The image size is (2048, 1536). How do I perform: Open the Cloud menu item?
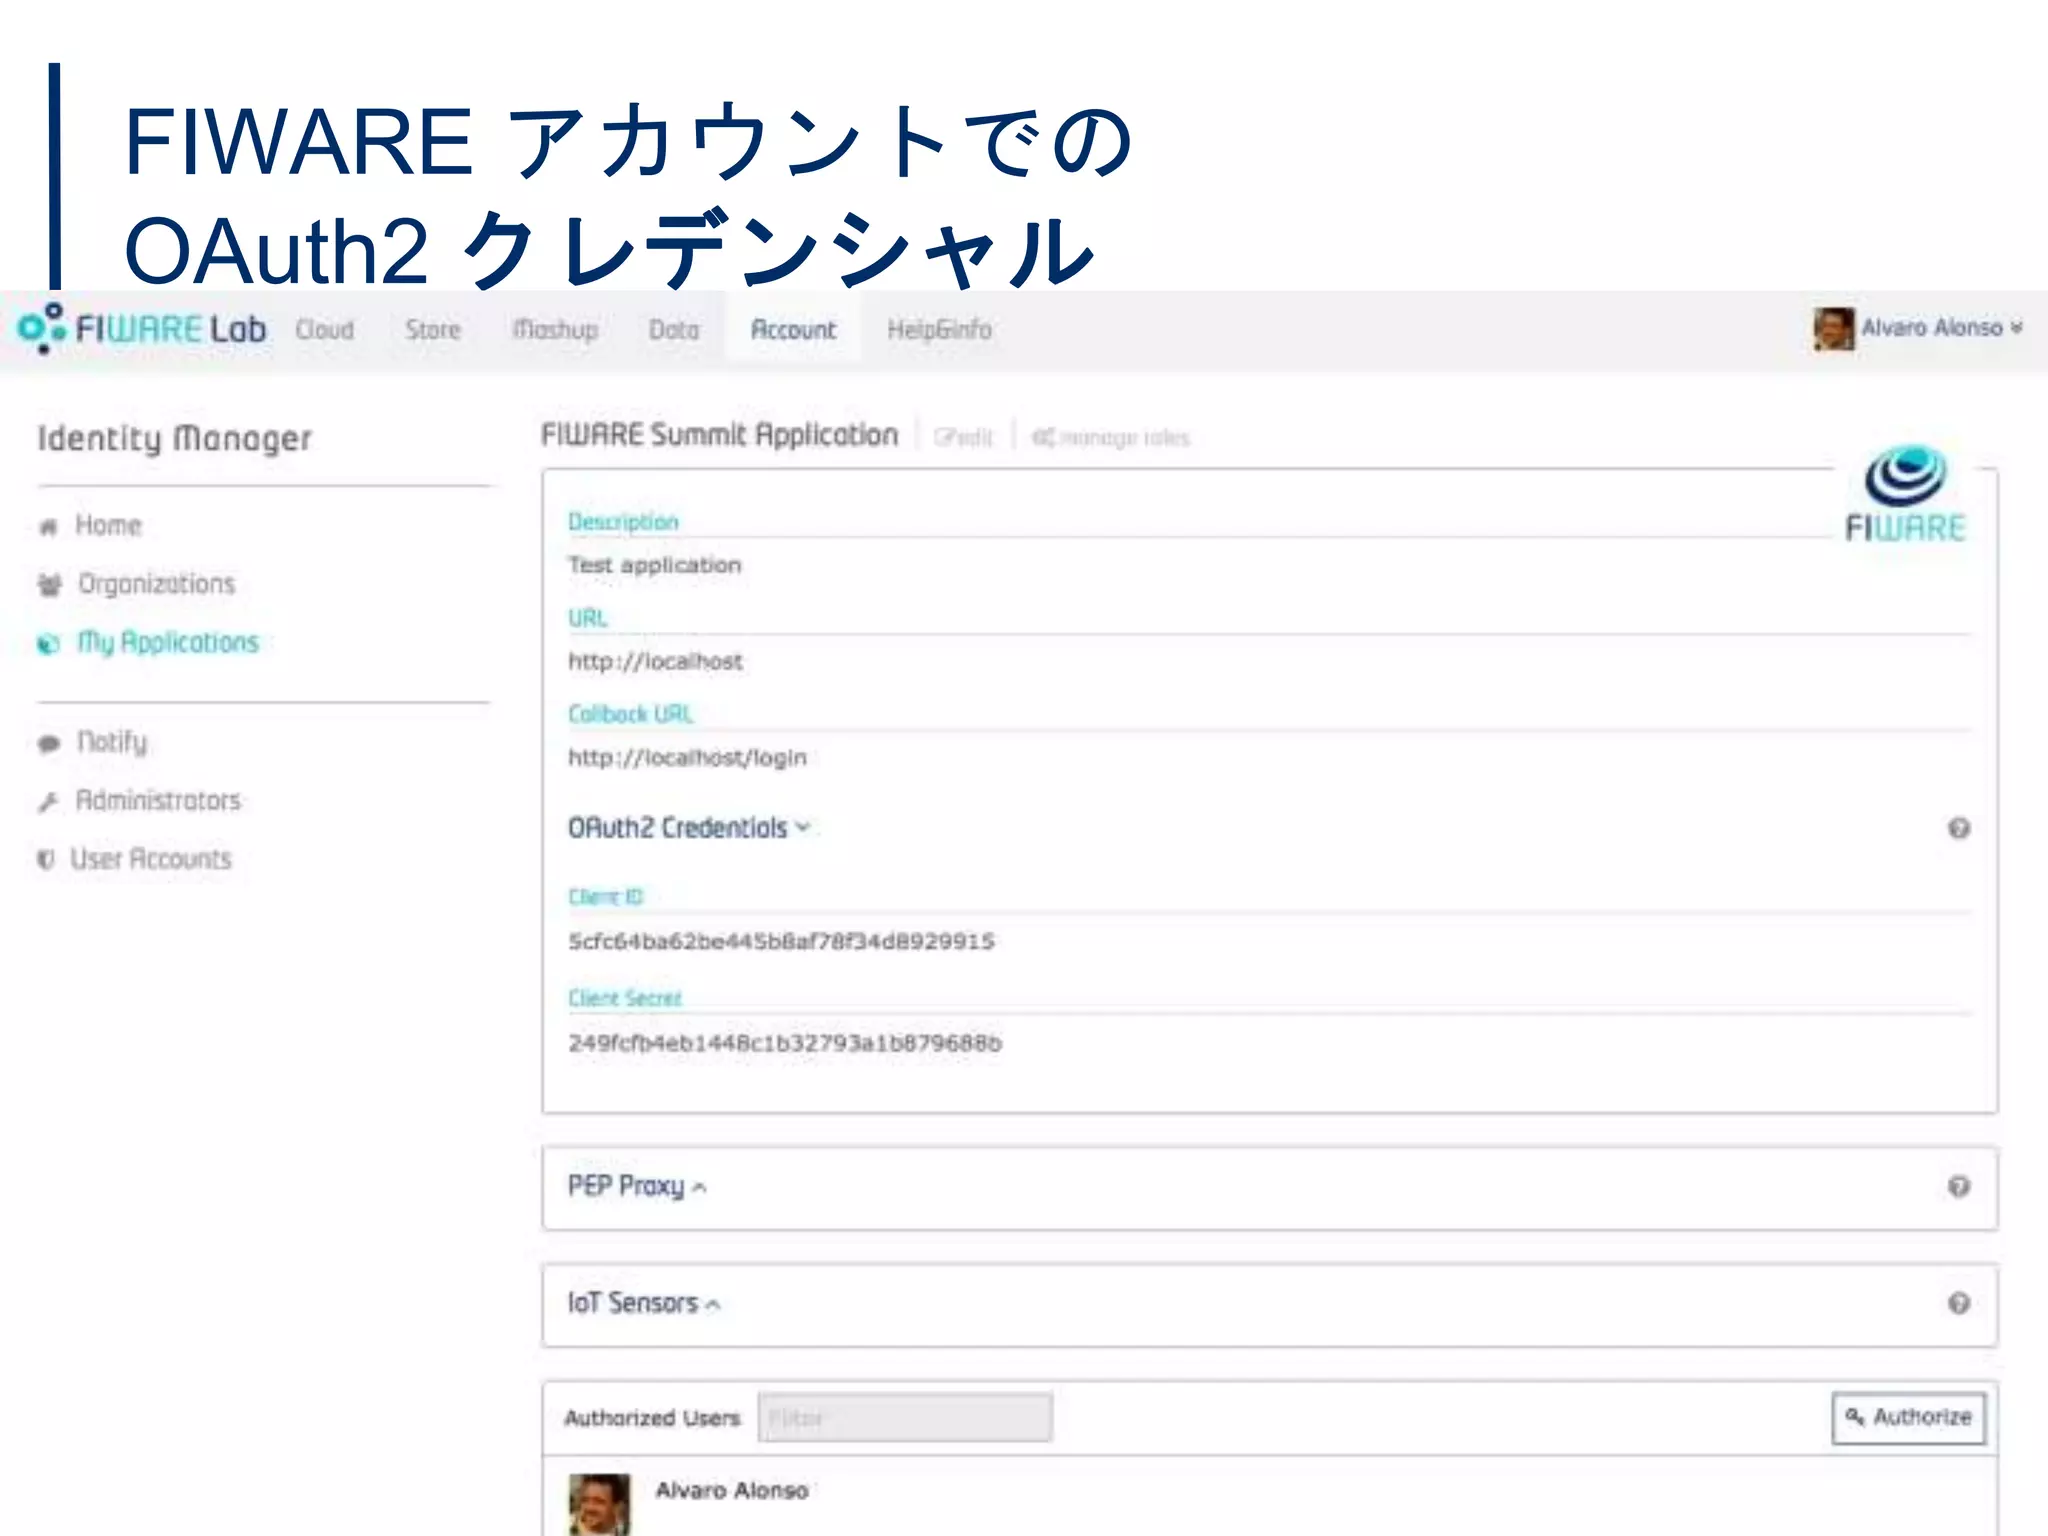[x=325, y=329]
